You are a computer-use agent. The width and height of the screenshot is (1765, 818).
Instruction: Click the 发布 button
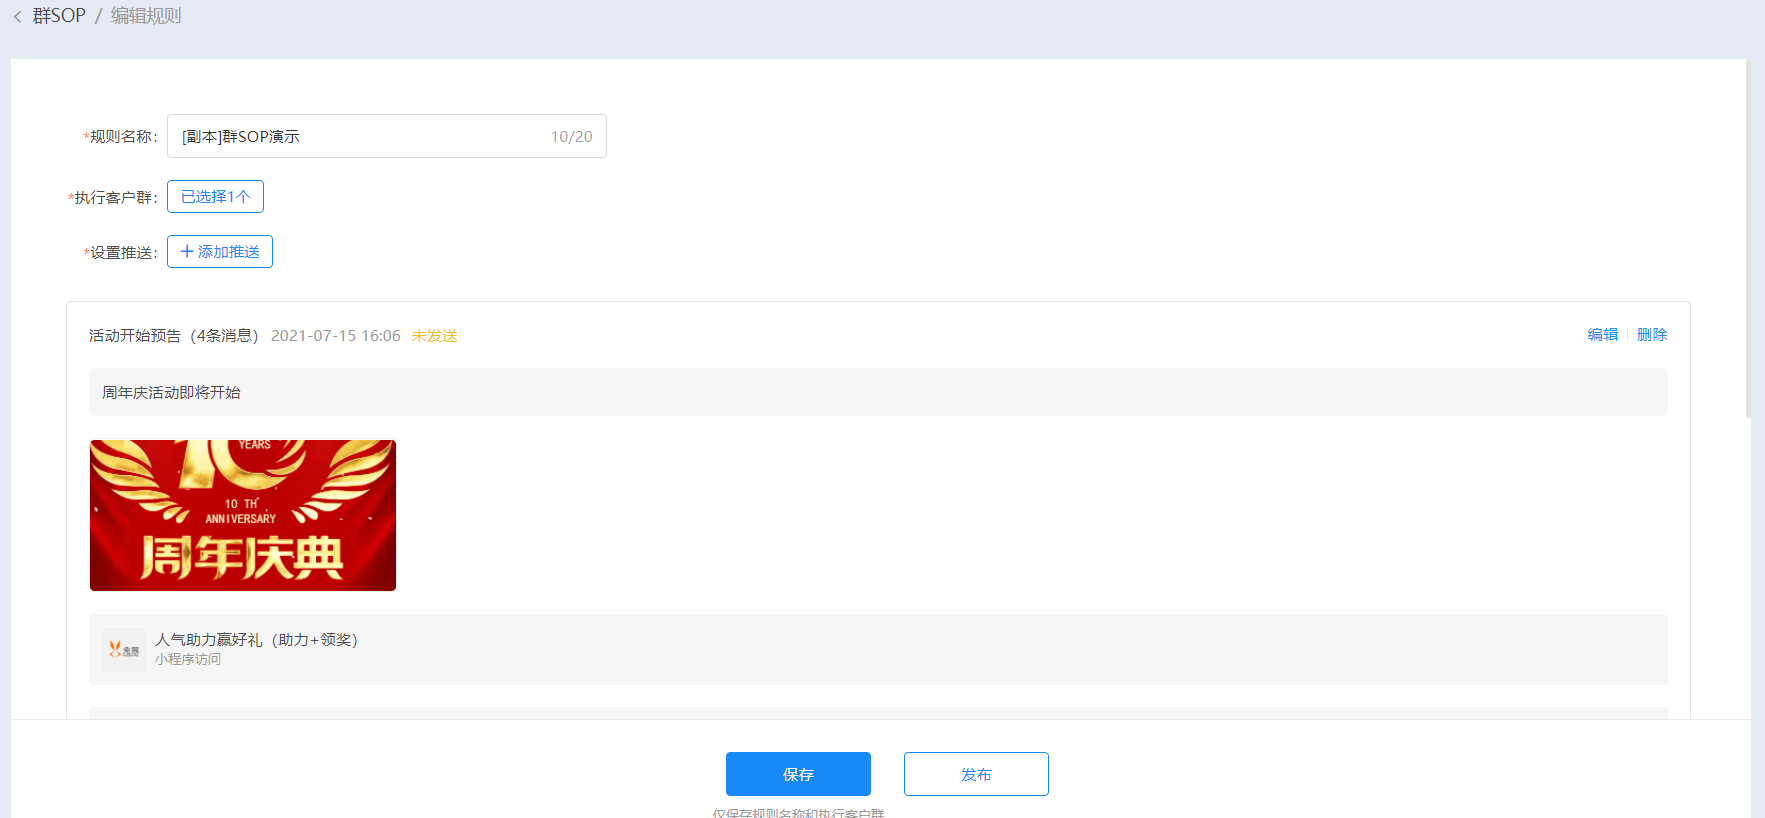point(976,774)
